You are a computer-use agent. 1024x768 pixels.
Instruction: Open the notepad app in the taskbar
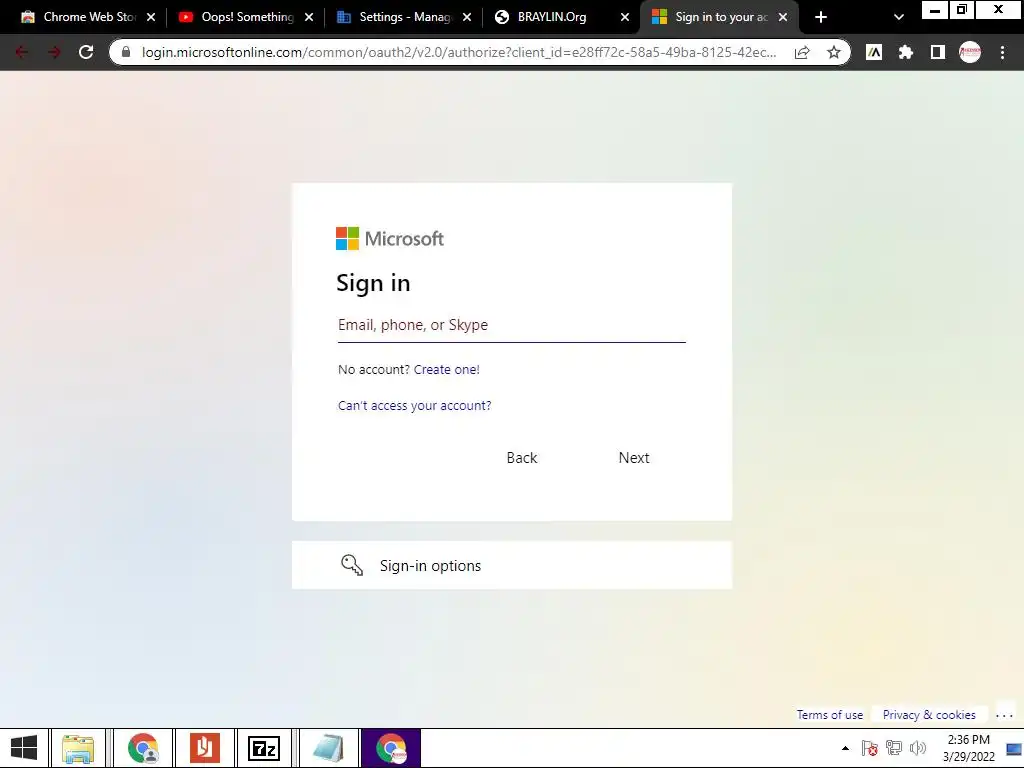pyautogui.click(x=328, y=748)
